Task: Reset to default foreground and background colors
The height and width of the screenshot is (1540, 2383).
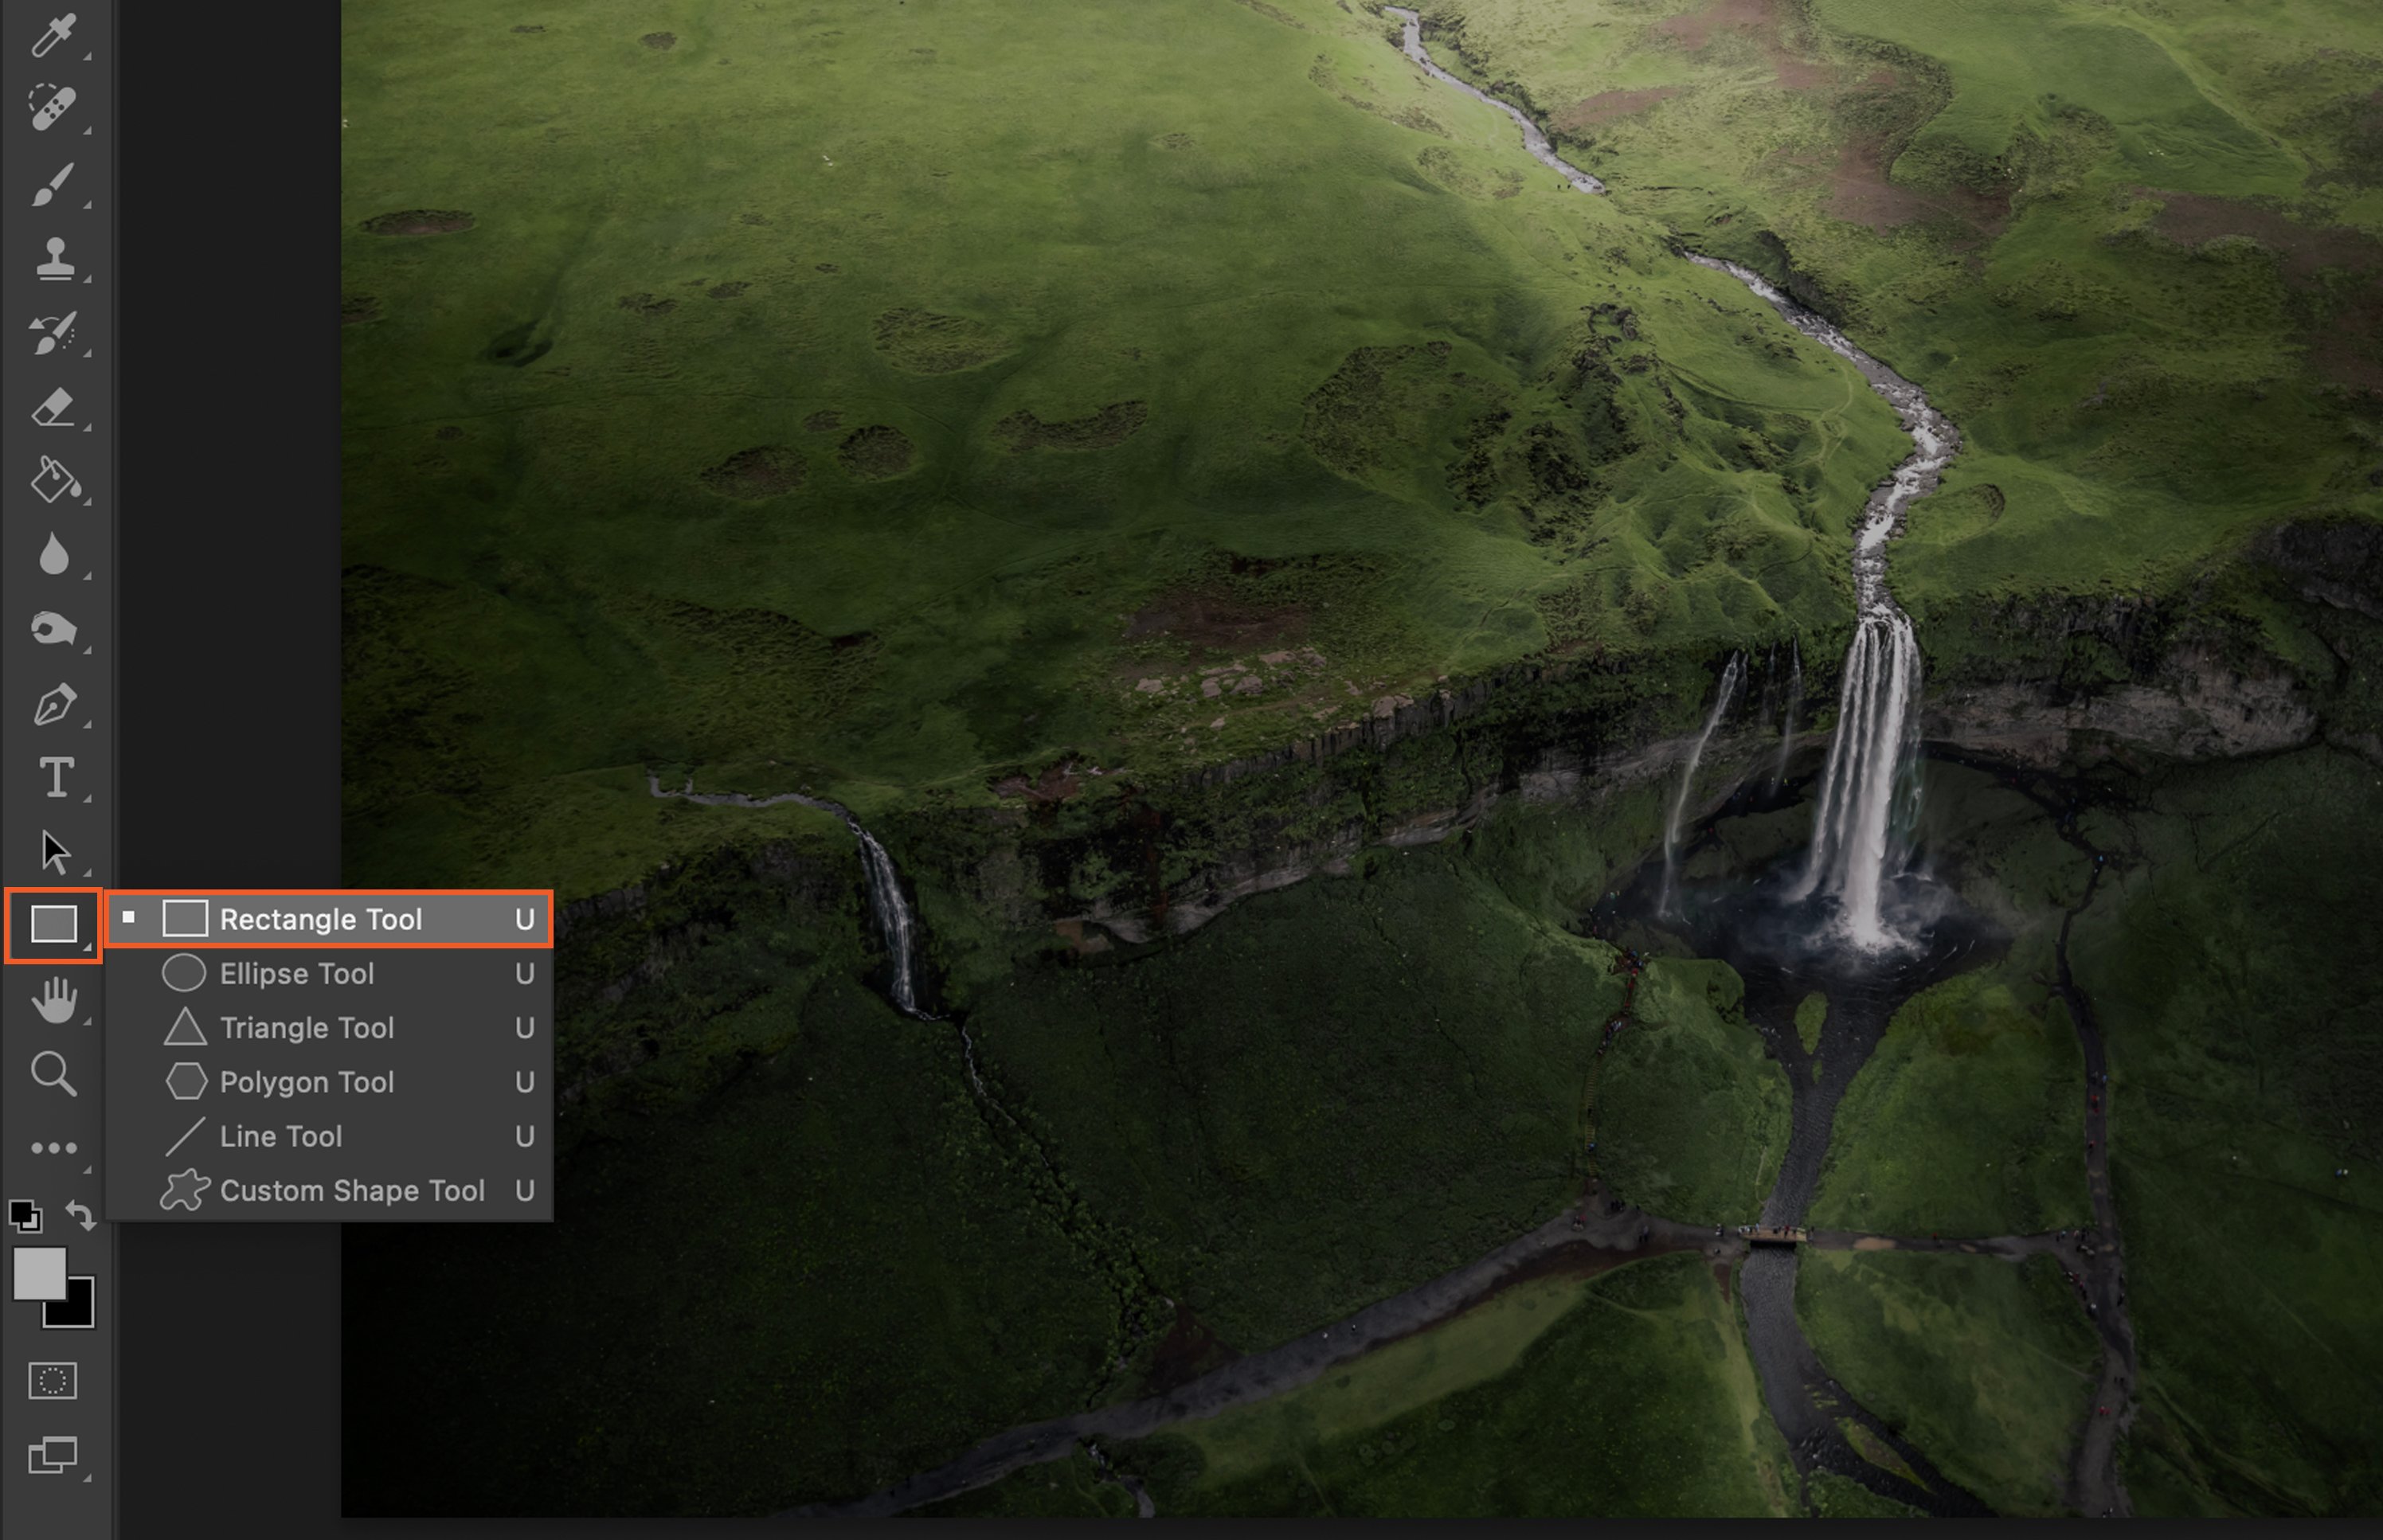Action: [25, 1216]
